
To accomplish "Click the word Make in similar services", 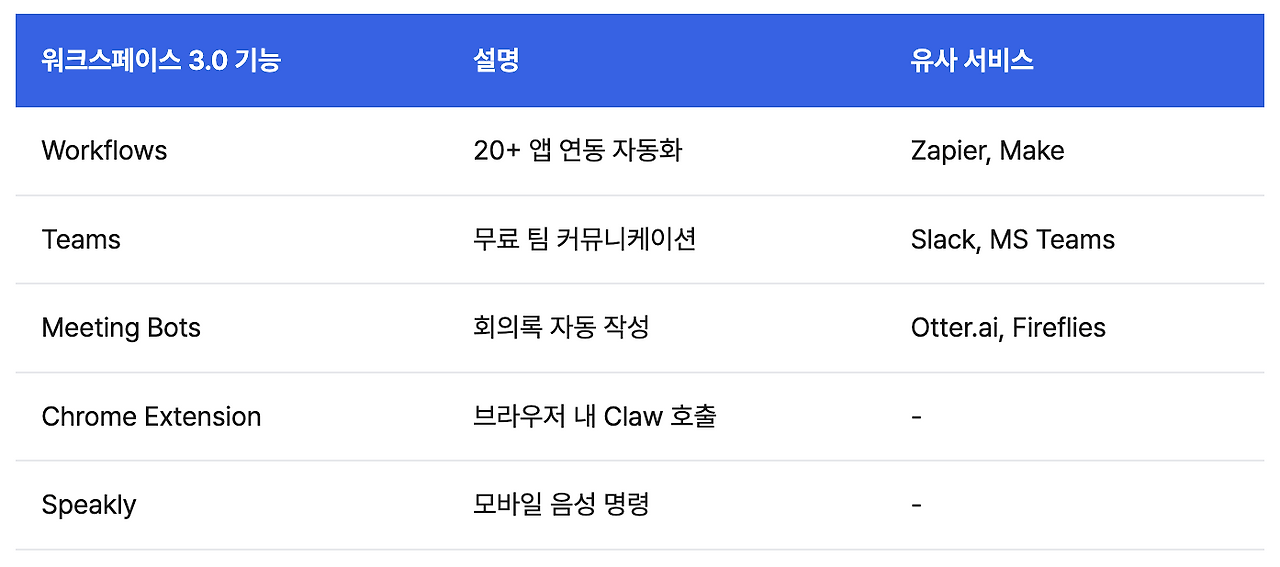I will click(x=1032, y=151).
